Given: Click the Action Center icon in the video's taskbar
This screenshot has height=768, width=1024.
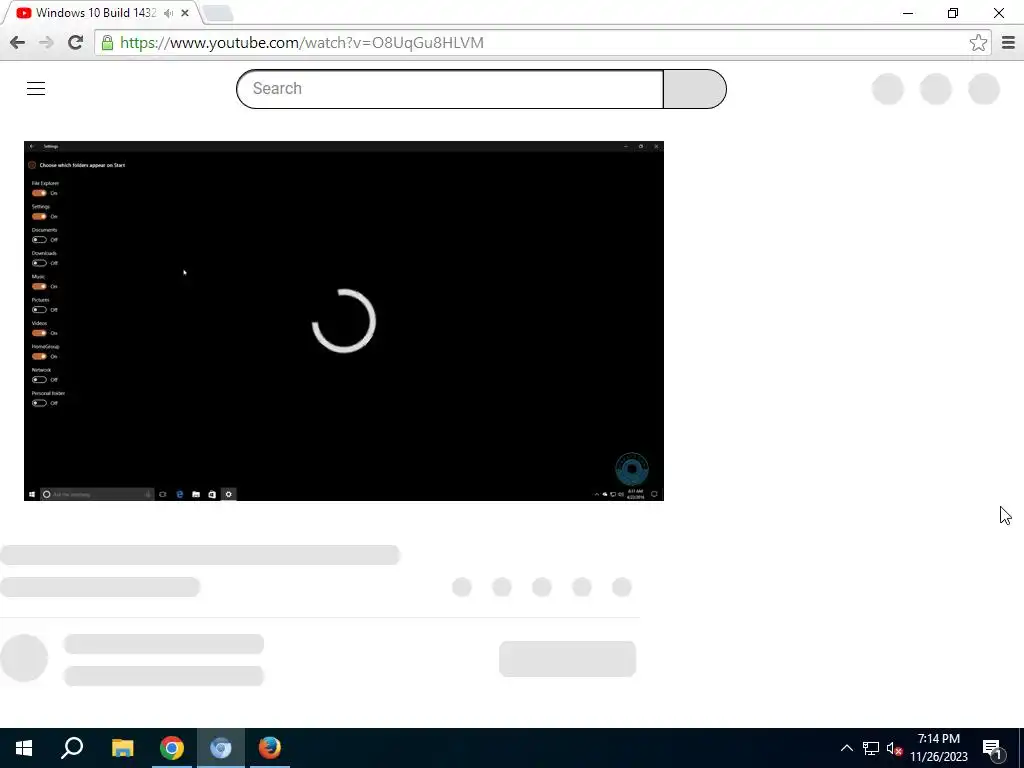Looking at the screenshot, I should pos(654,494).
